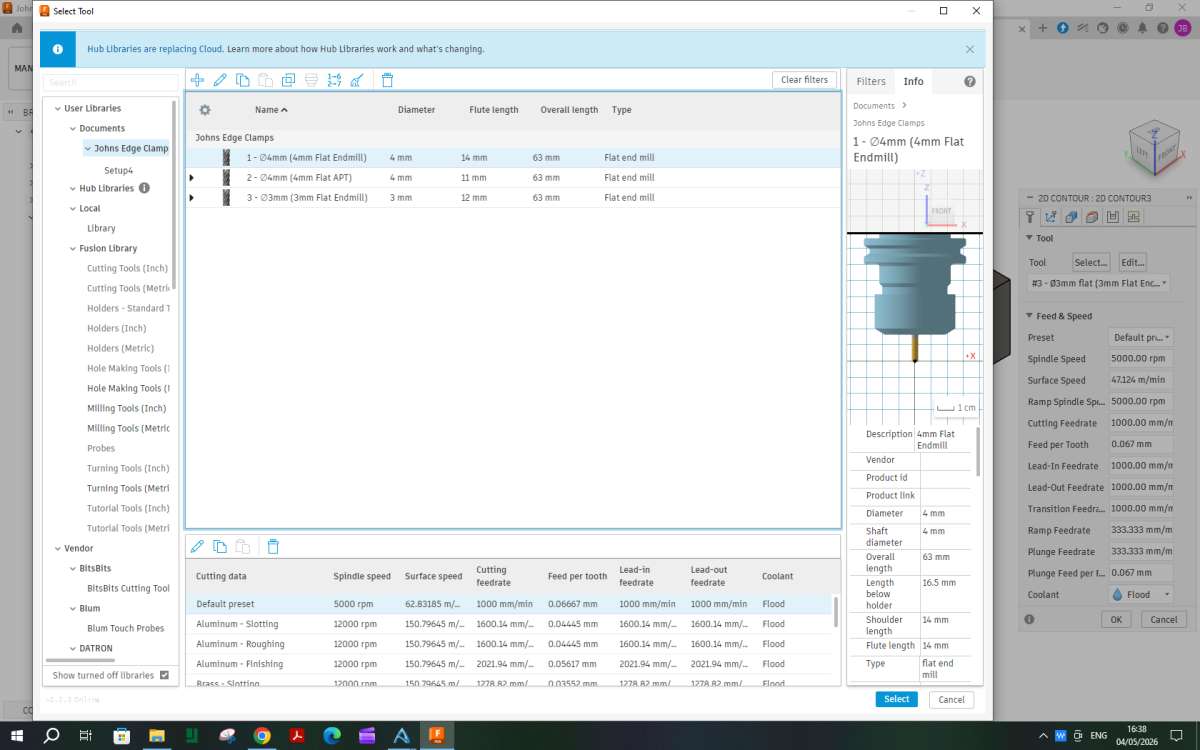
Task: Click the Edit tool pencil icon
Action: click(x=220, y=80)
